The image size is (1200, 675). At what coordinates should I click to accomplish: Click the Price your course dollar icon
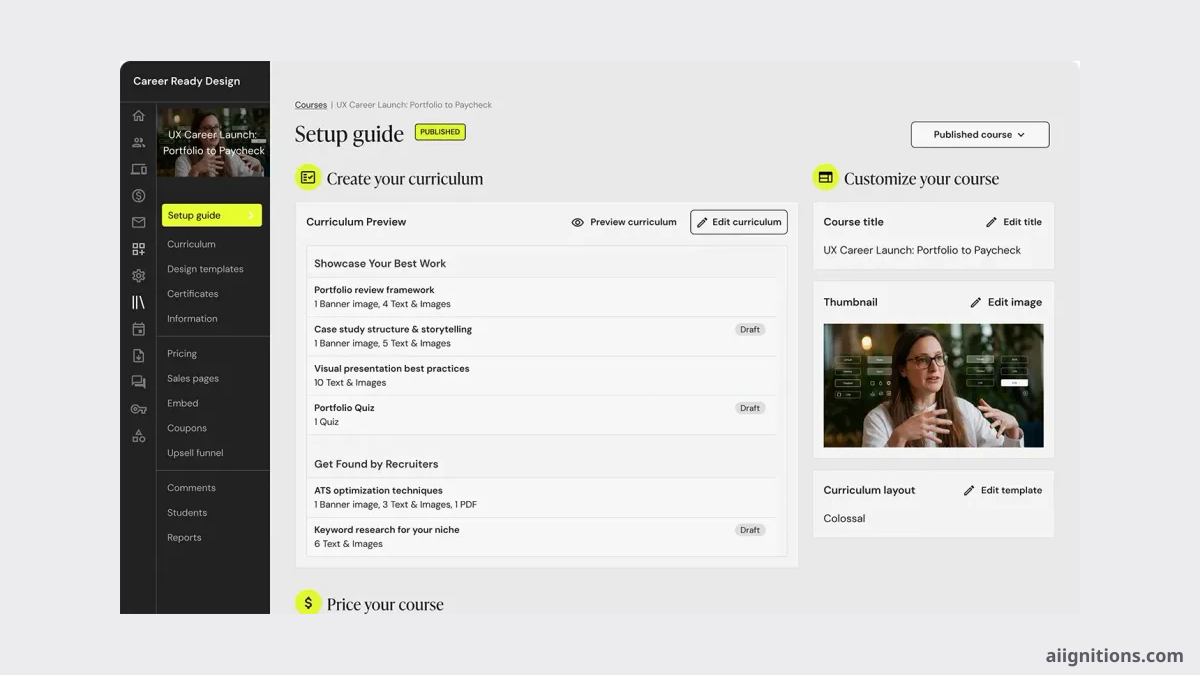pyautogui.click(x=308, y=603)
